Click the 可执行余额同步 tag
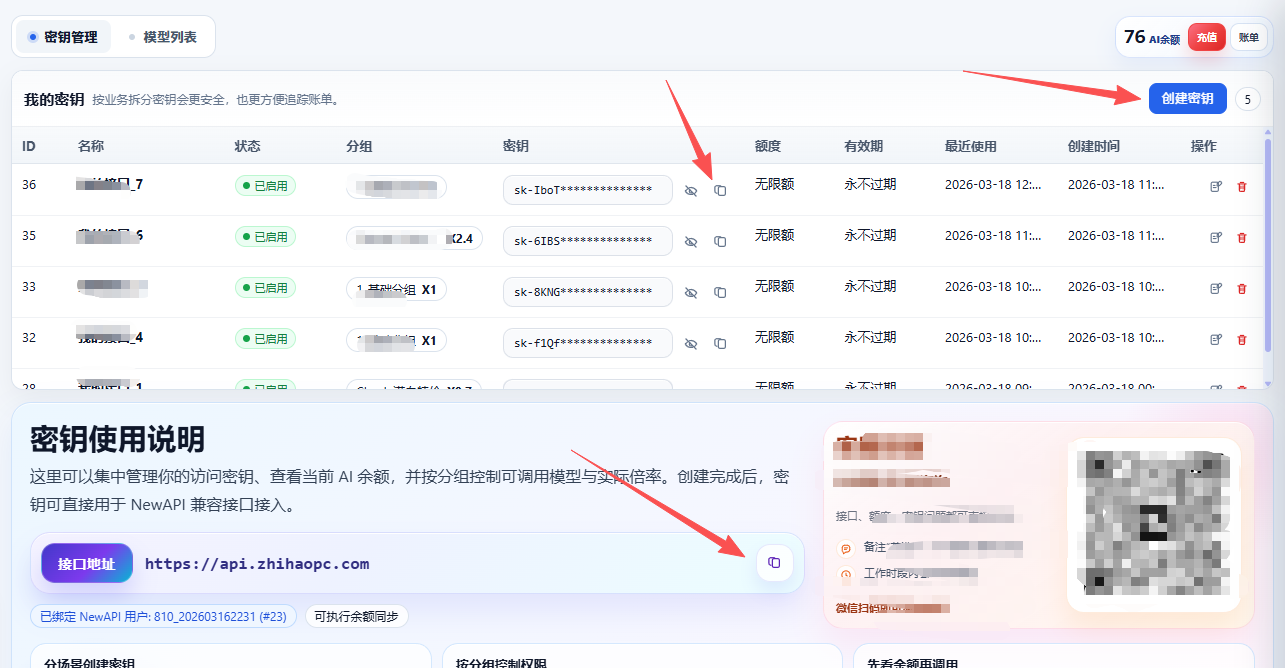1285x668 pixels. [x=356, y=617]
